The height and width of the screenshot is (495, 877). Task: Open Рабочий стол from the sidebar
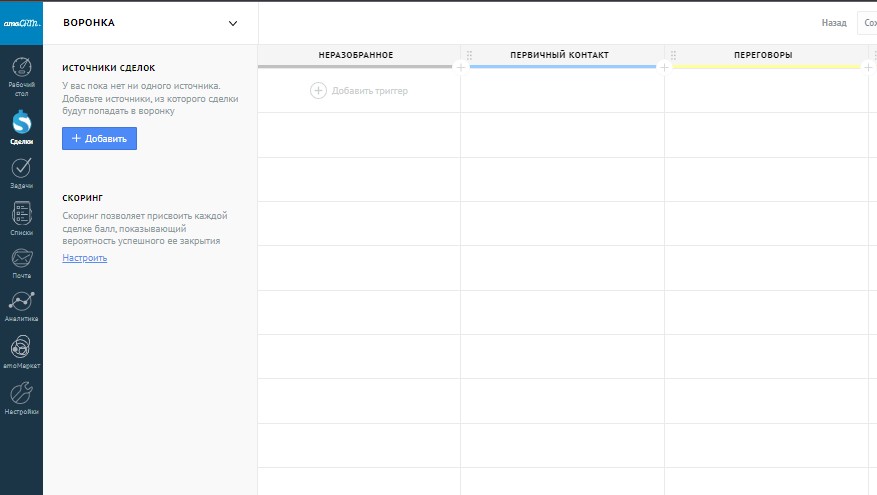[x=21, y=76]
